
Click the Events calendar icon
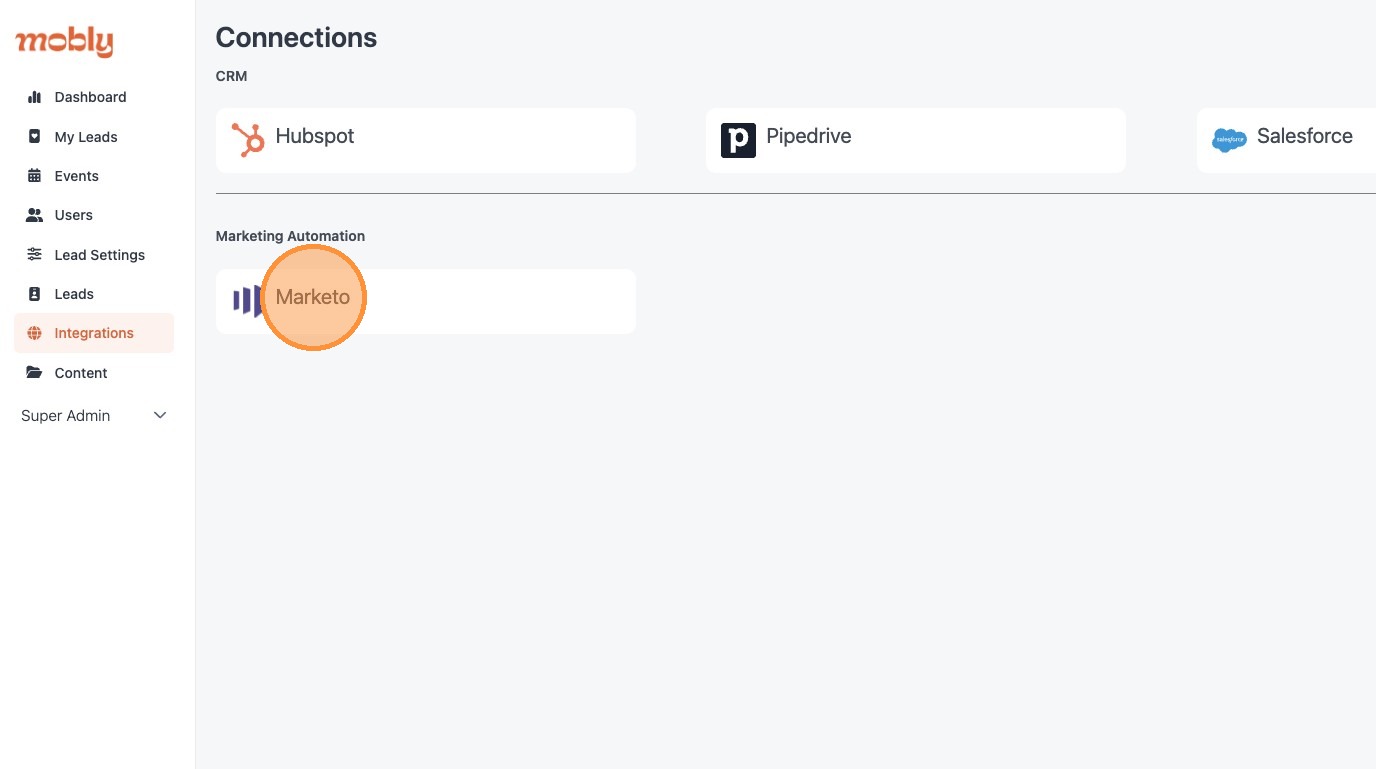pyautogui.click(x=35, y=176)
